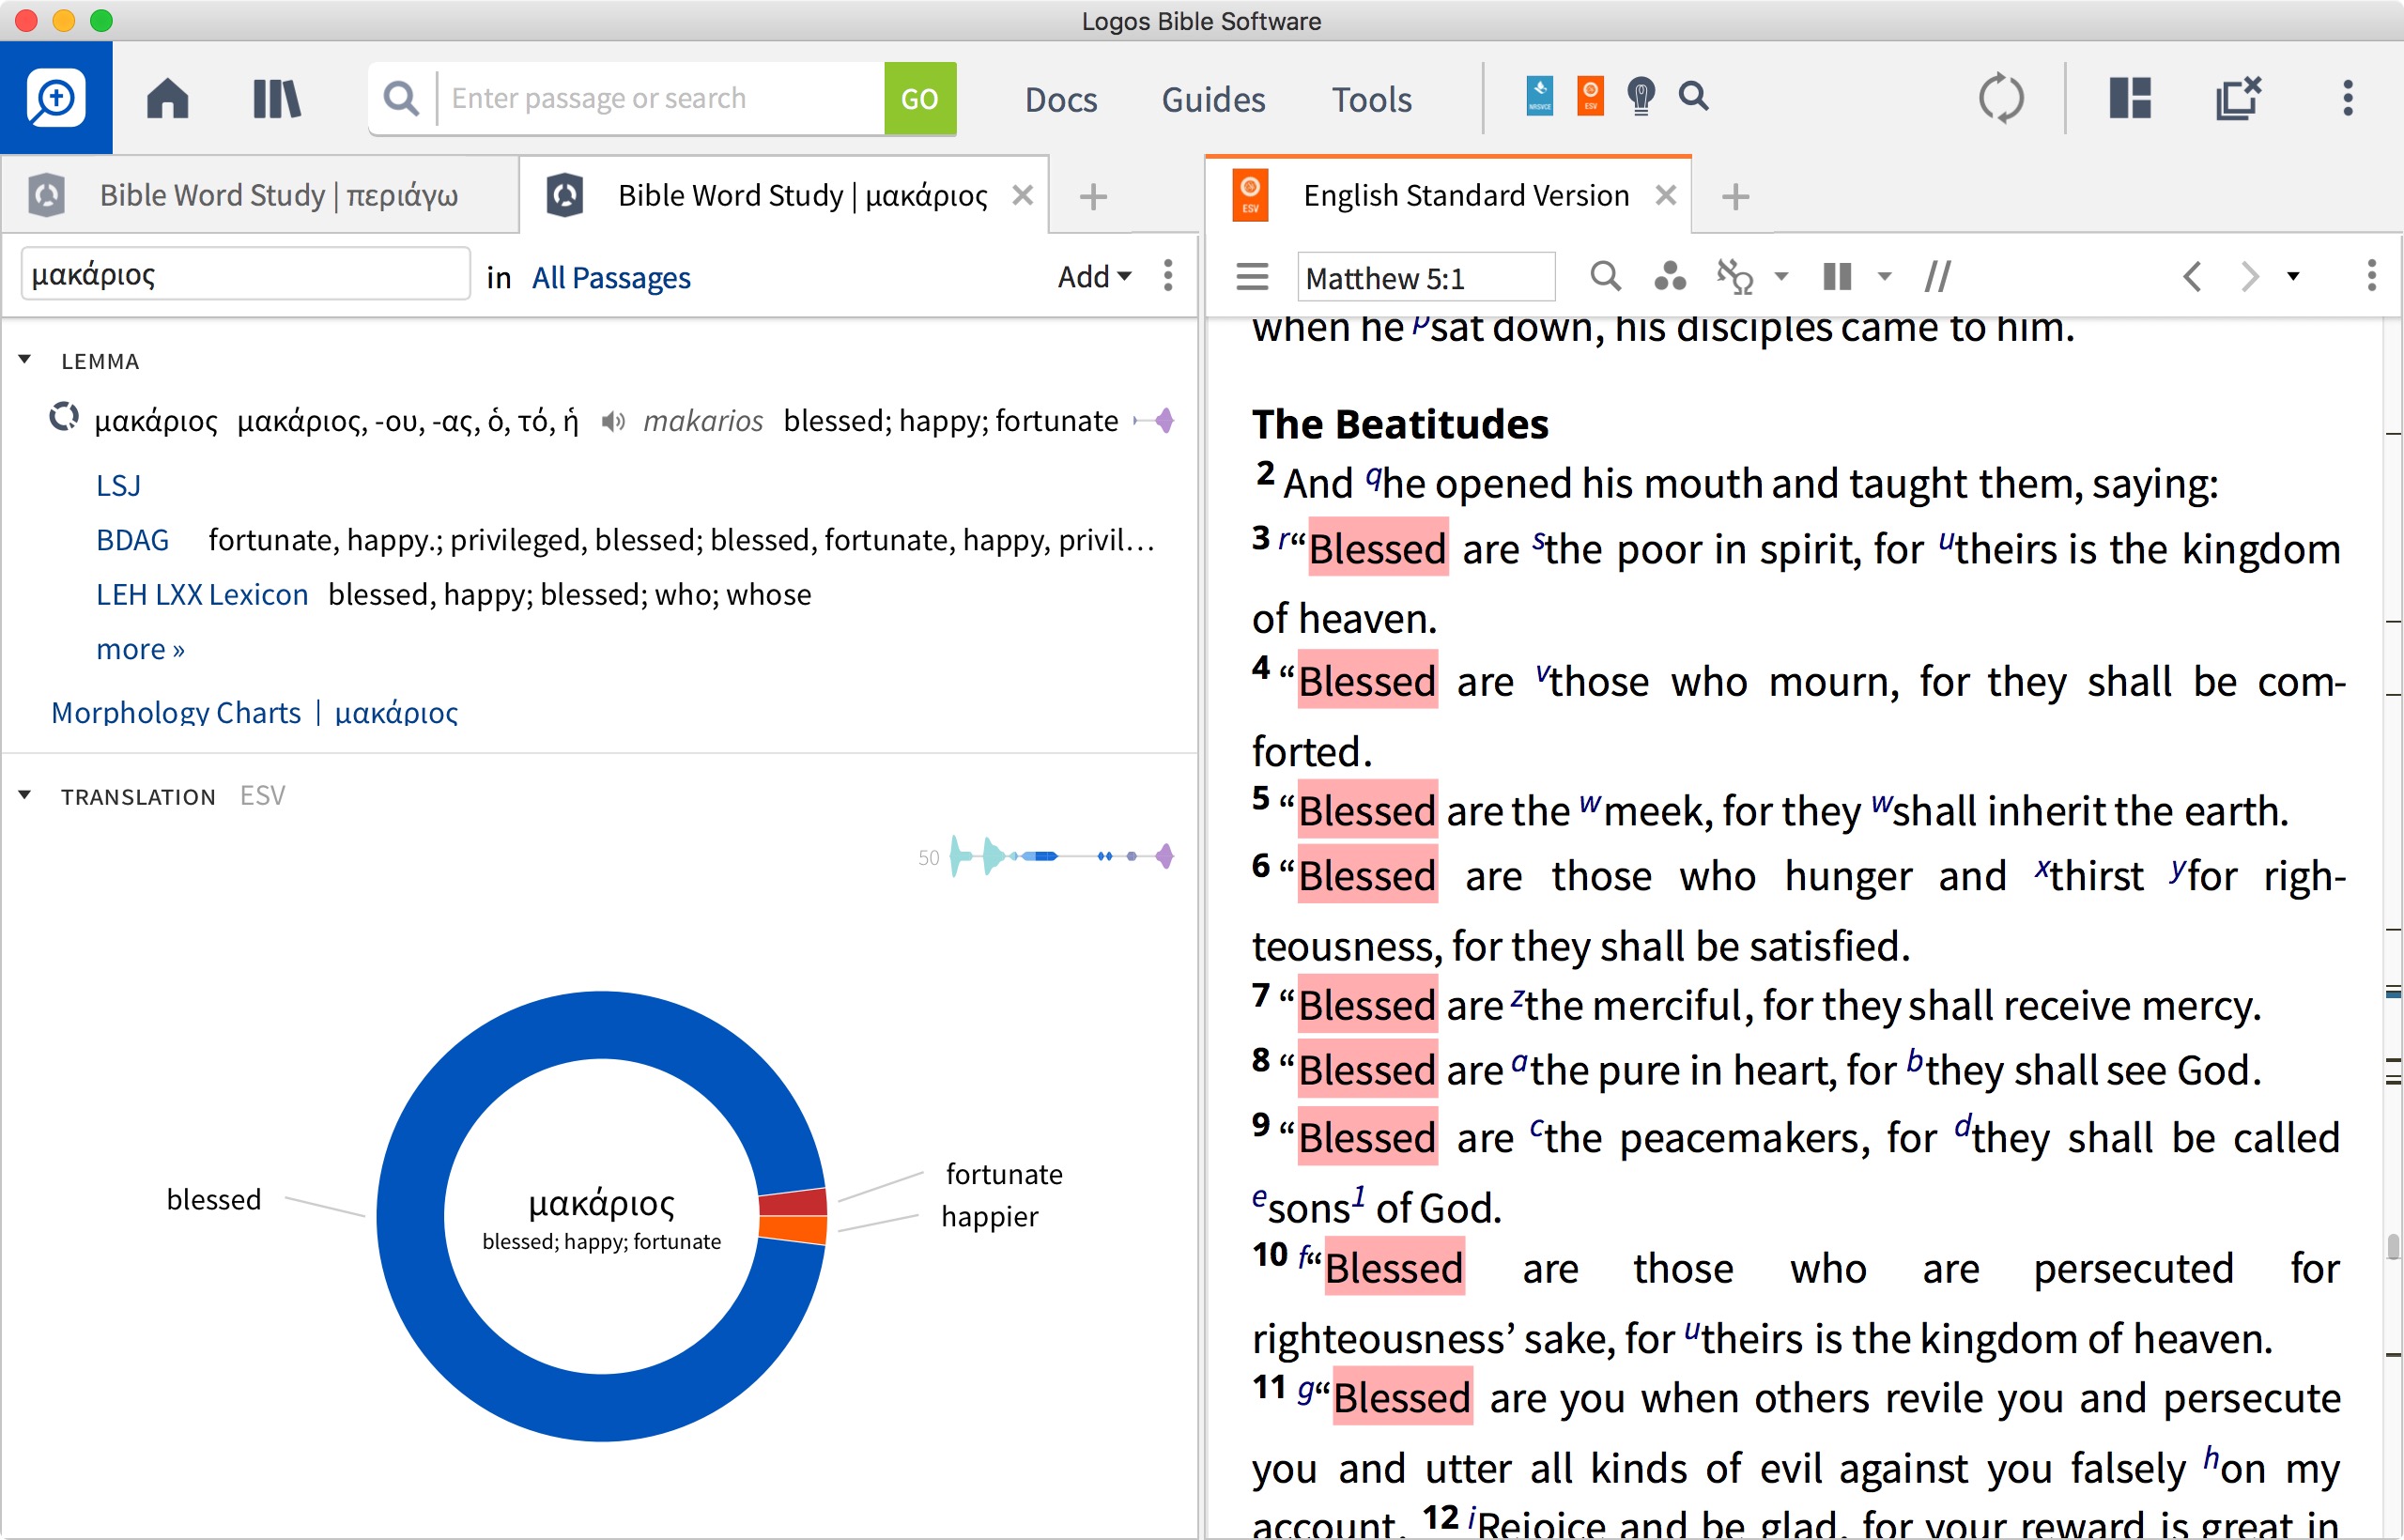Add new tab in left panel
The height and width of the screenshot is (1540, 2404).
(1093, 196)
